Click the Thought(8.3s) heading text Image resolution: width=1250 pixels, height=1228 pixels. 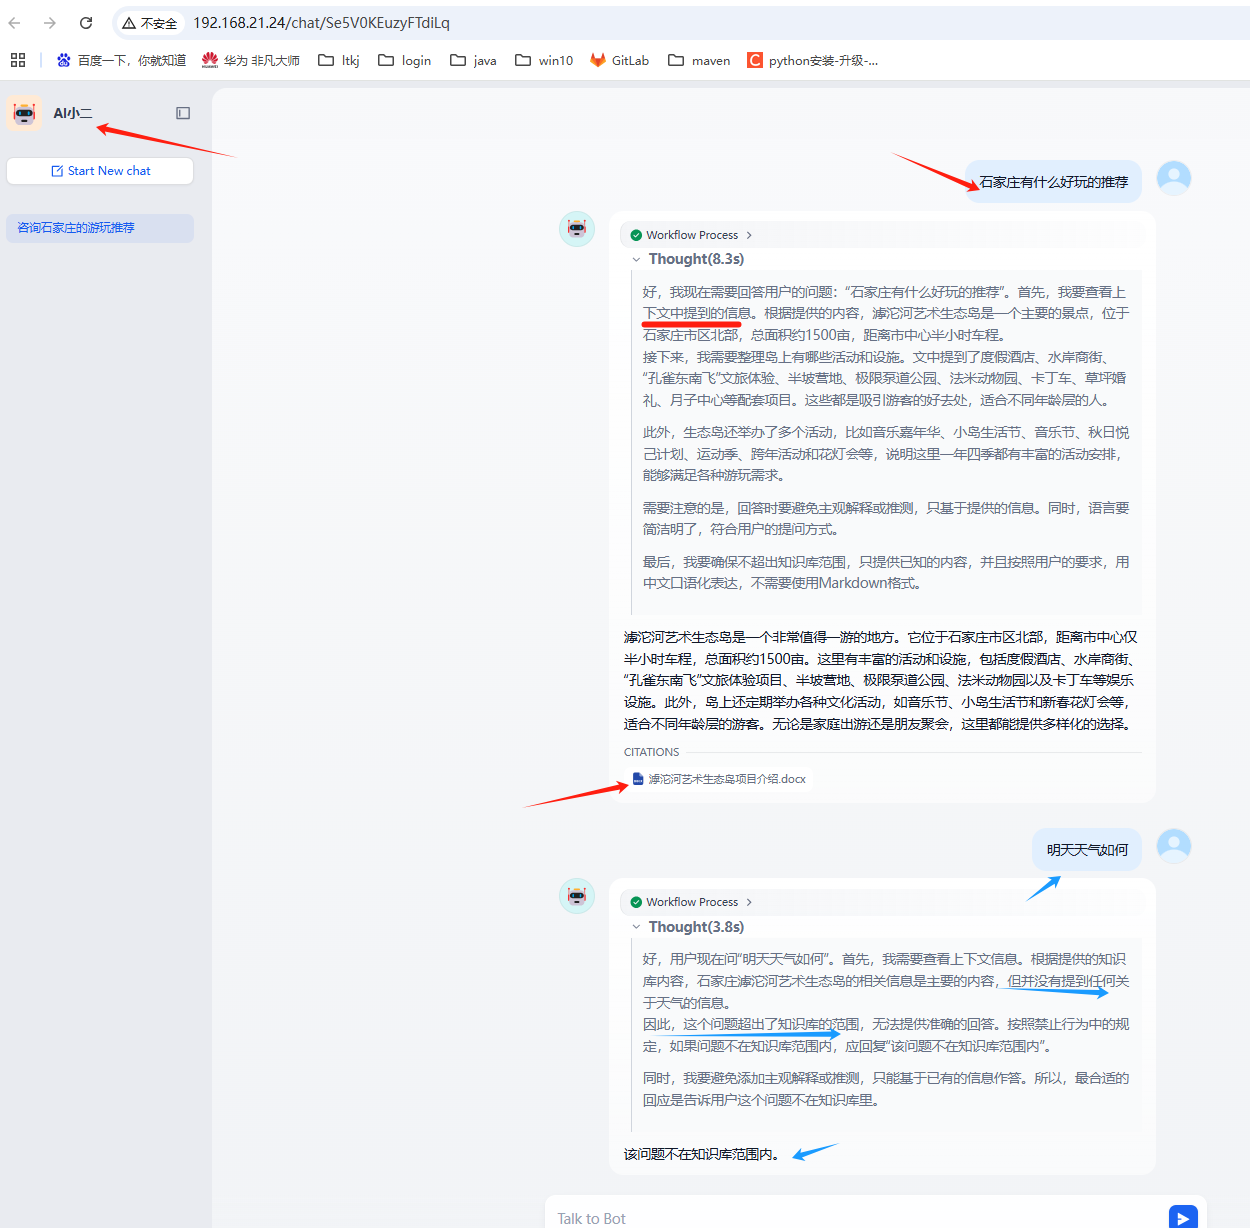point(696,259)
